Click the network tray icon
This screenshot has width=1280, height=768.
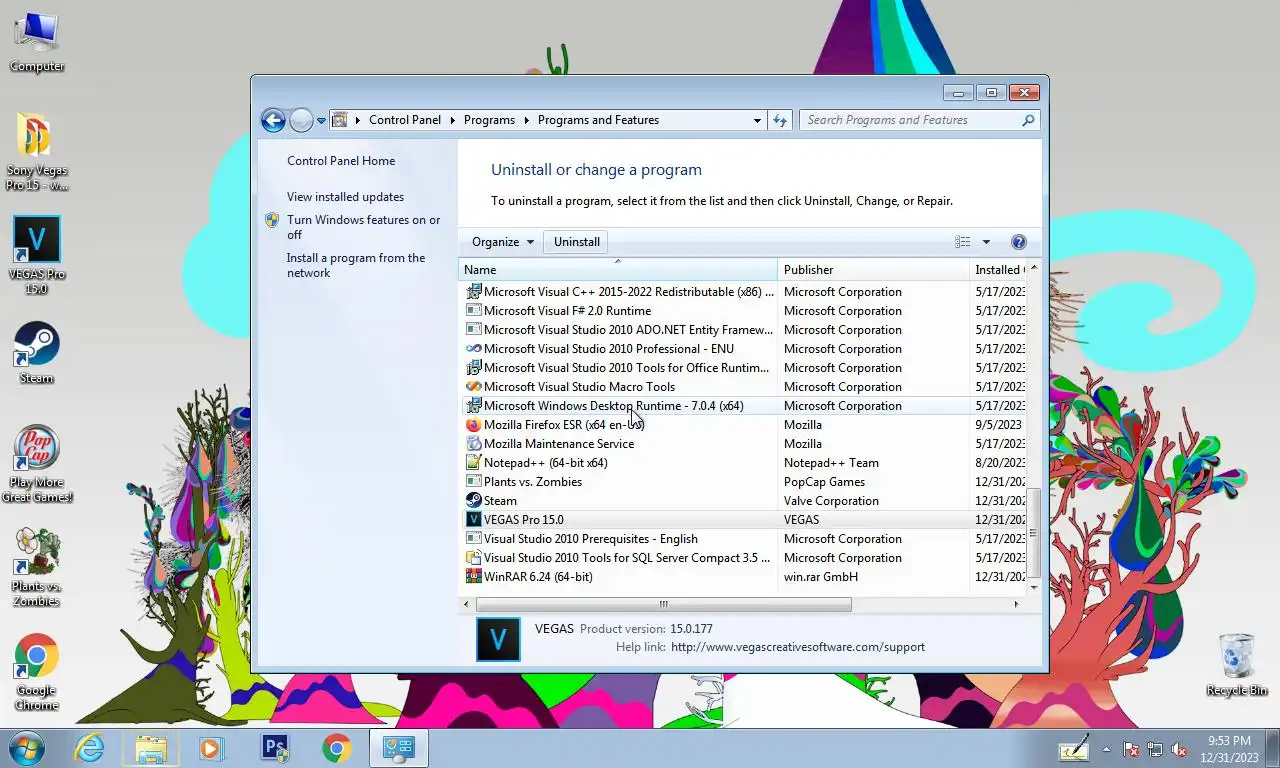click(x=1155, y=749)
